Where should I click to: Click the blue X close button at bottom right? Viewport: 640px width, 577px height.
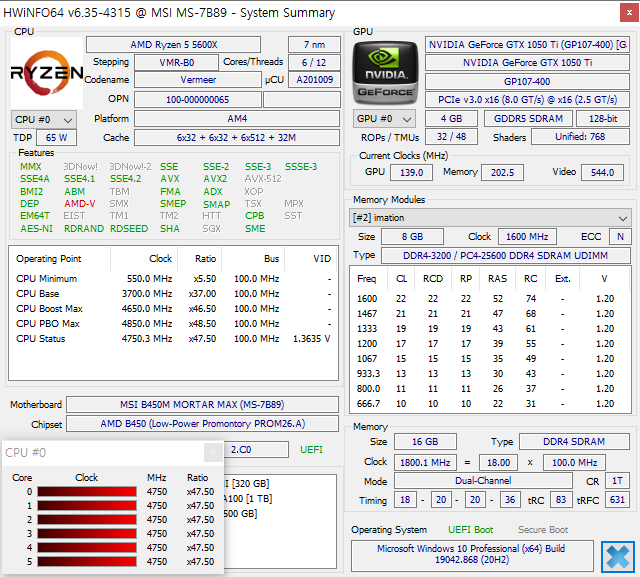click(618, 557)
